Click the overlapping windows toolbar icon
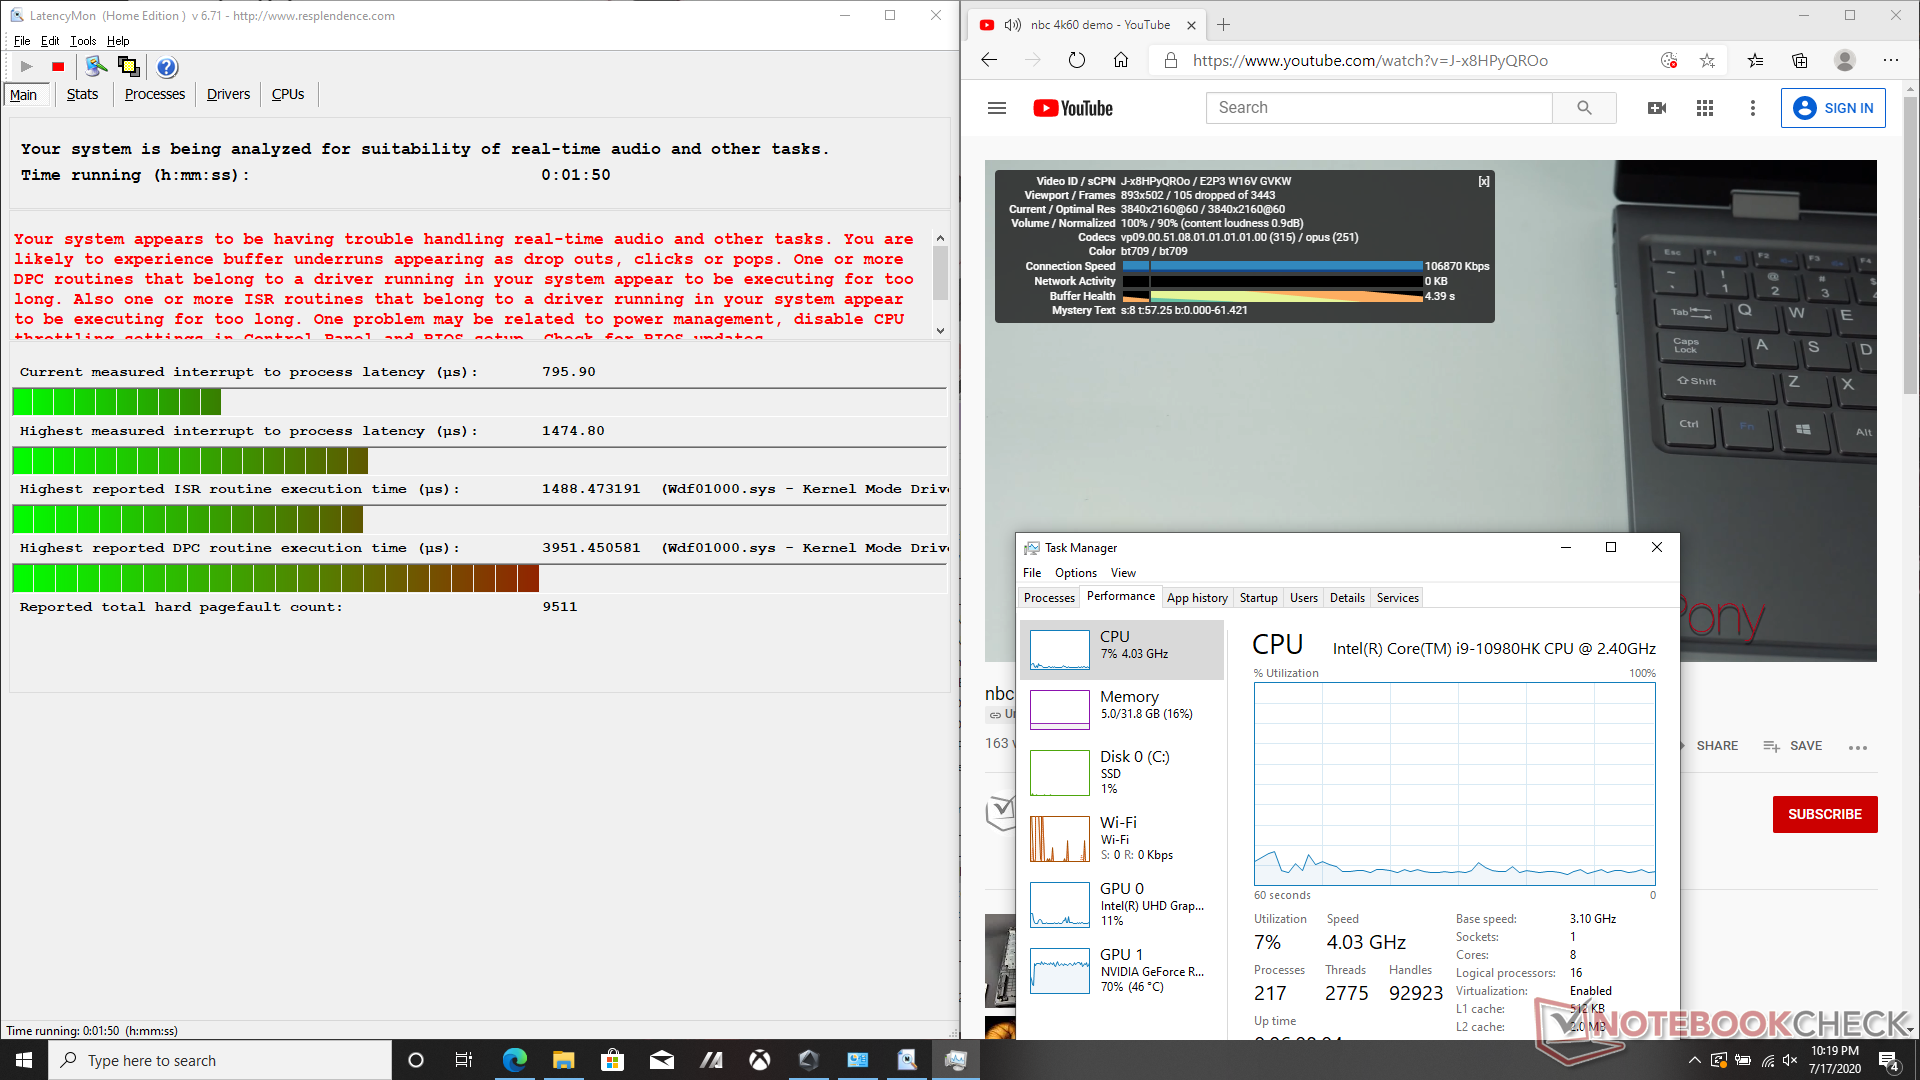 [x=128, y=67]
